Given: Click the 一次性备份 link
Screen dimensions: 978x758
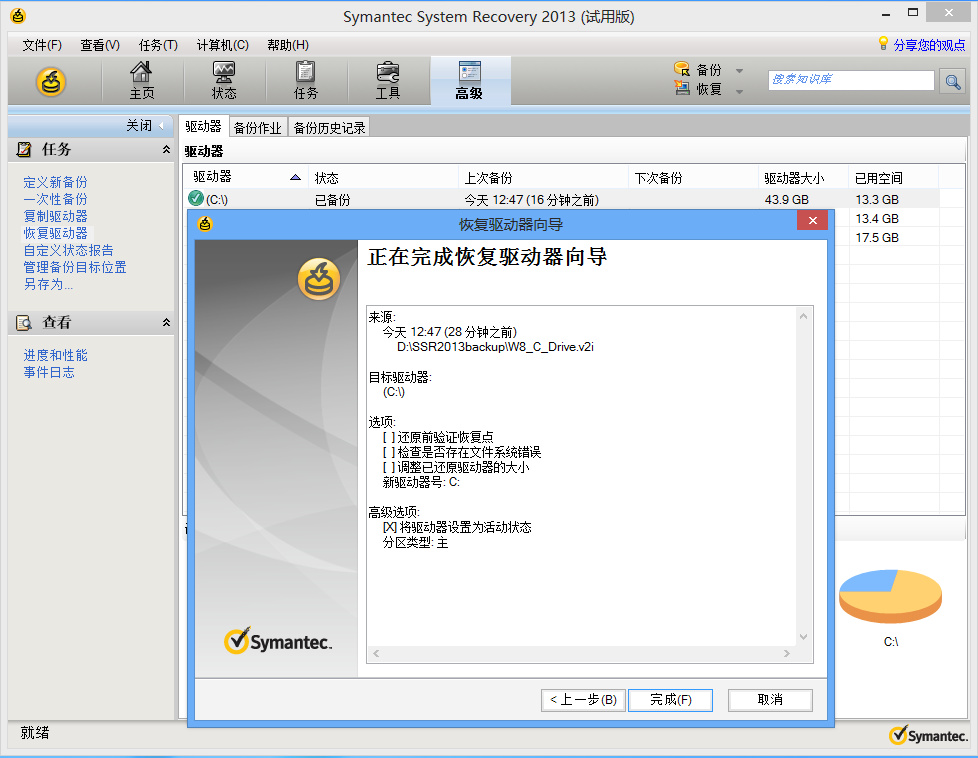Looking at the screenshot, I should [56, 199].
